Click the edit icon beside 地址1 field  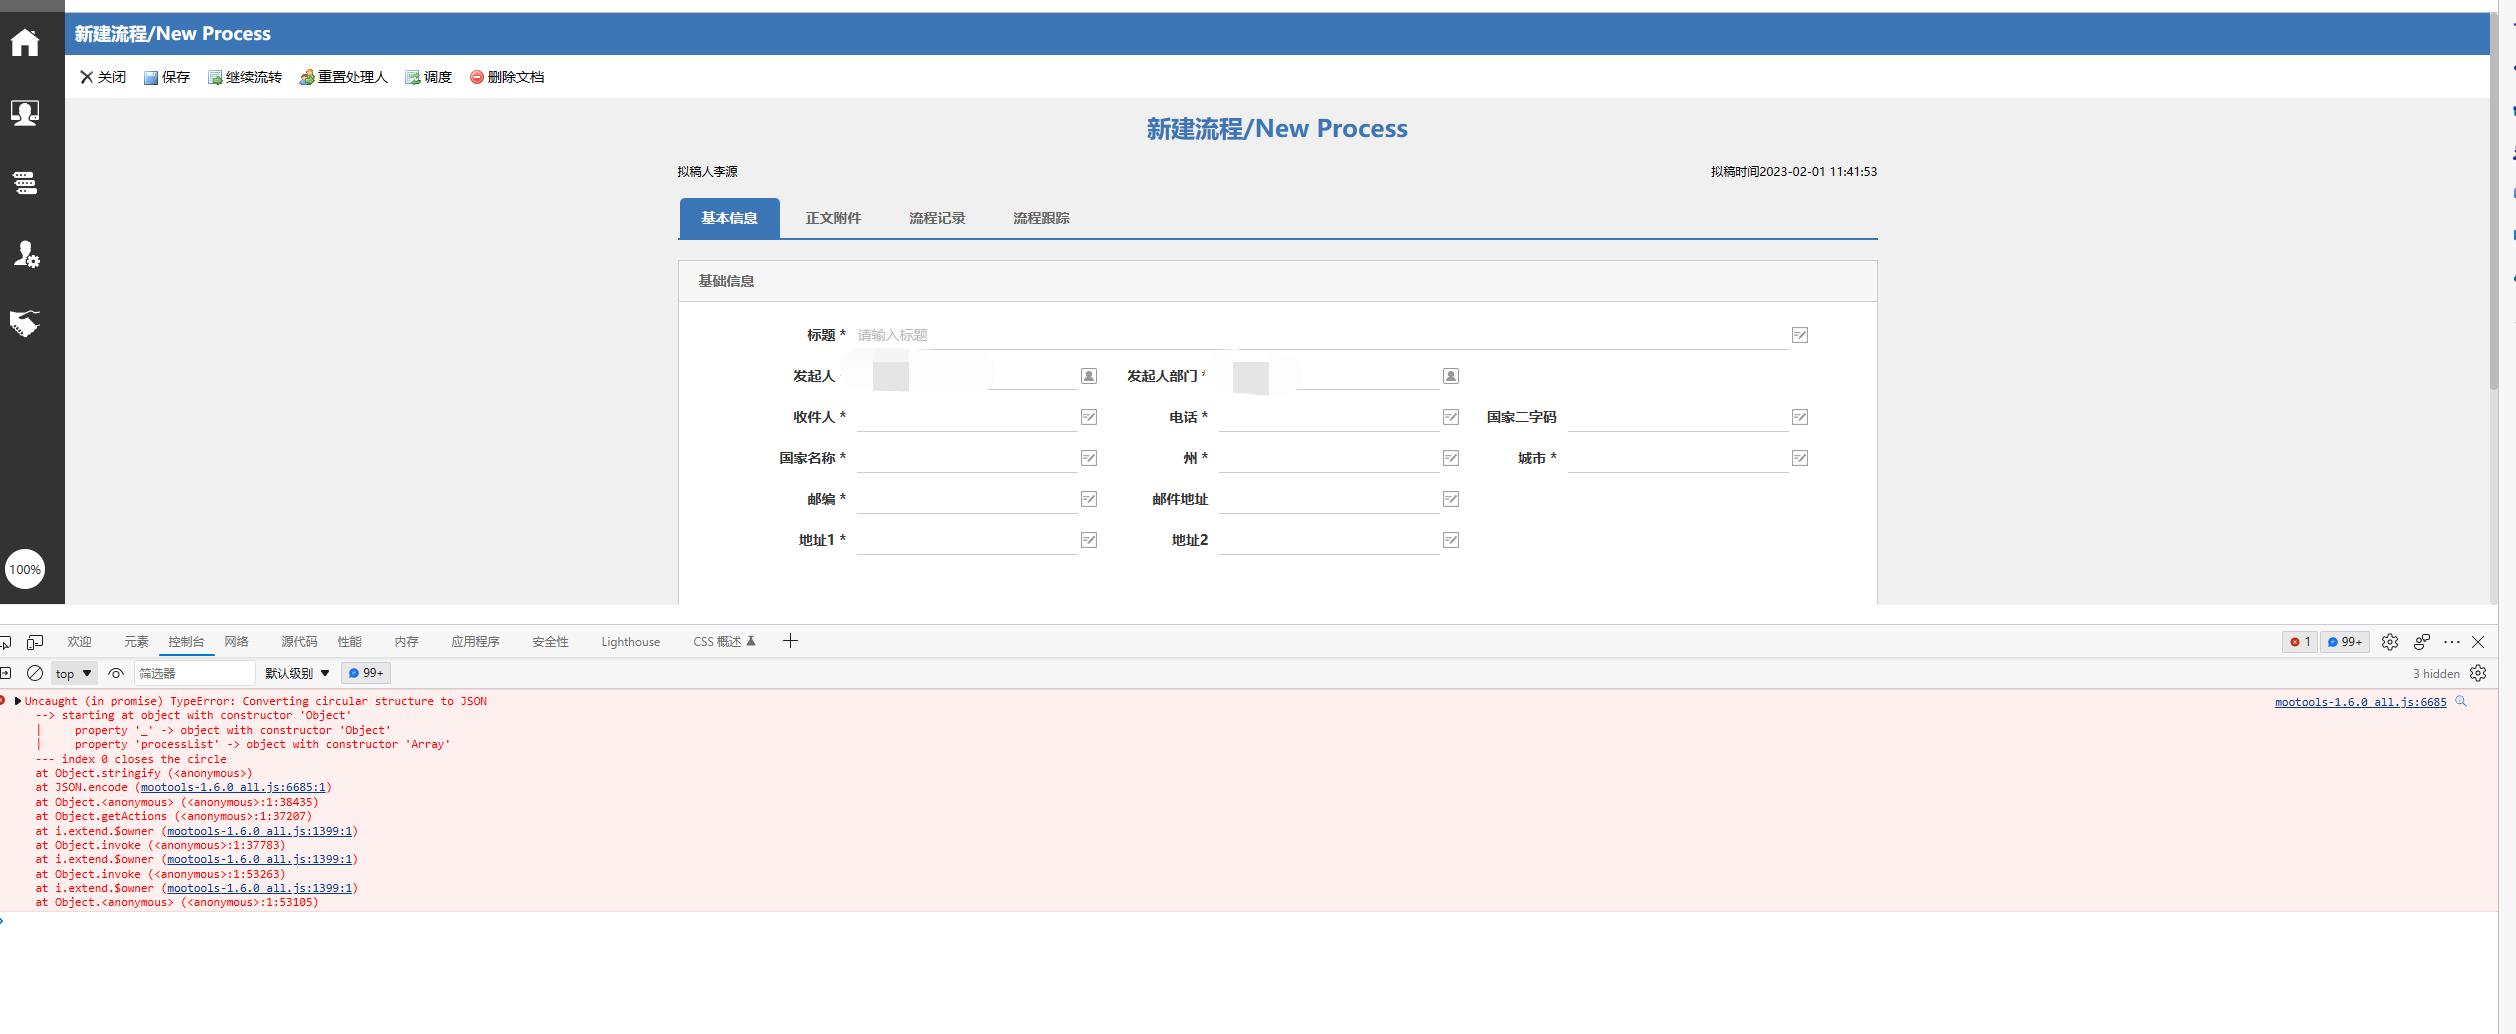click(1089, 540)
